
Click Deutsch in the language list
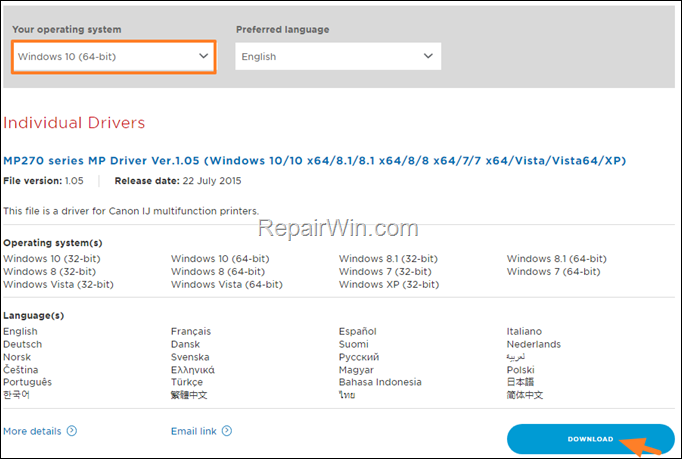(x=23, y=344)
